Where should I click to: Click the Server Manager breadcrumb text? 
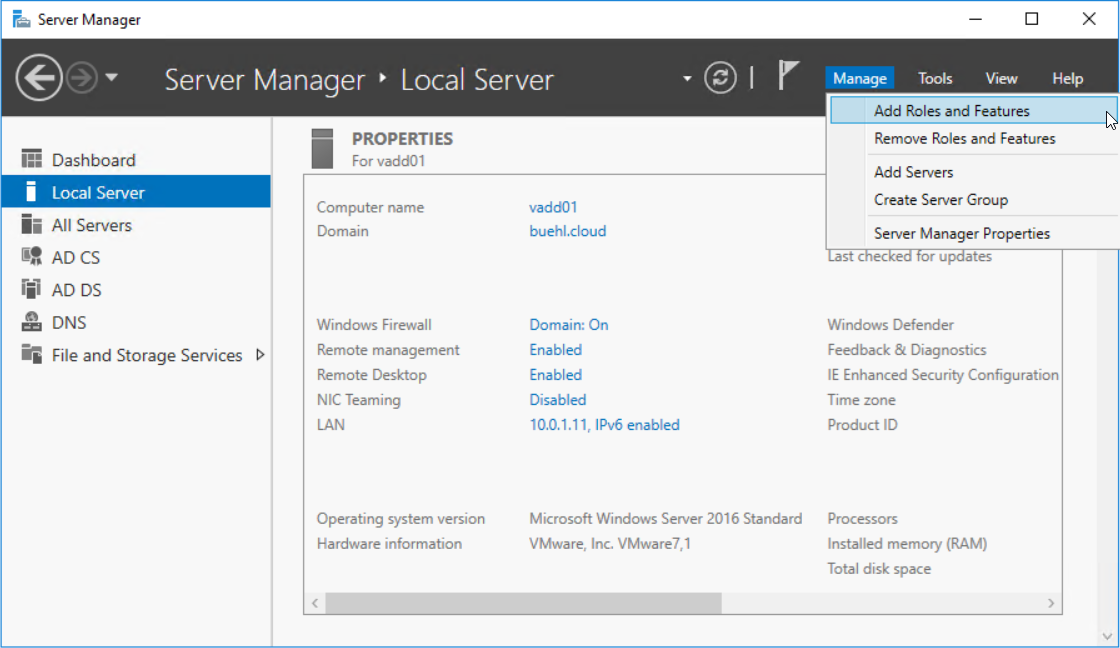[x=264, y=79]
